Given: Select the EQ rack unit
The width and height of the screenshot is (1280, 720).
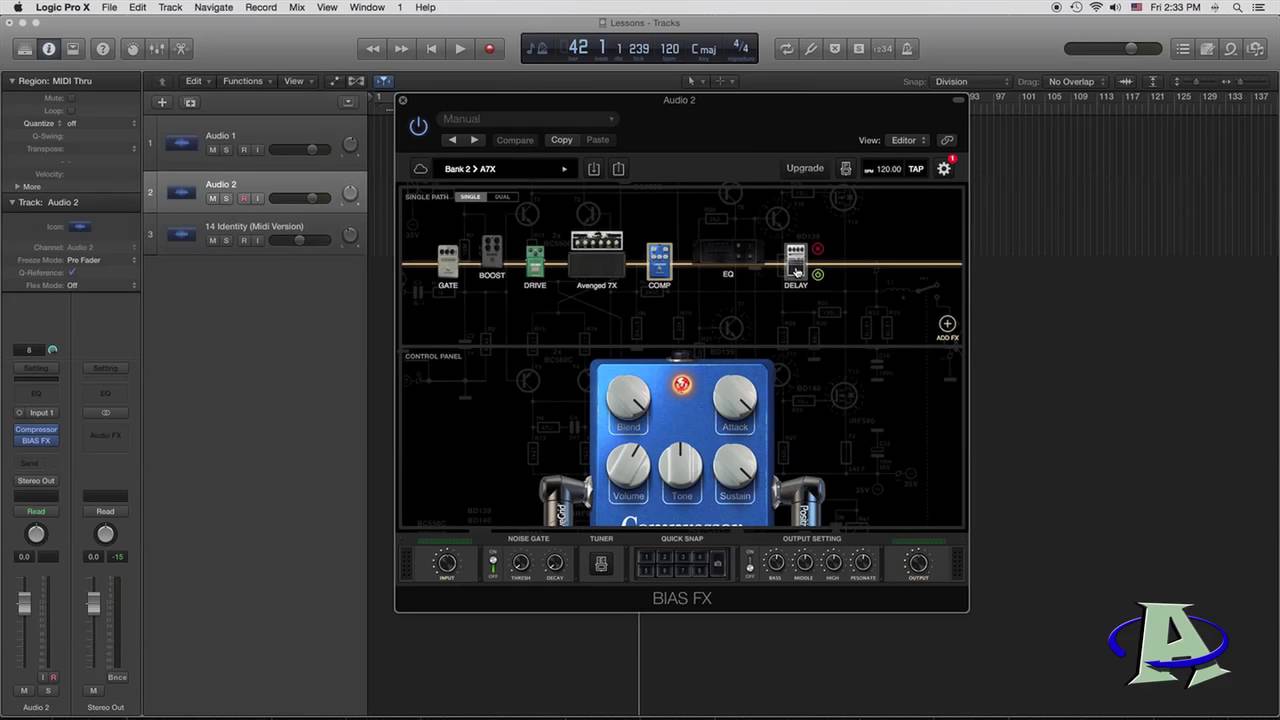Looking at the screenshot, I should pyautogui.click(x=728, y=252).
